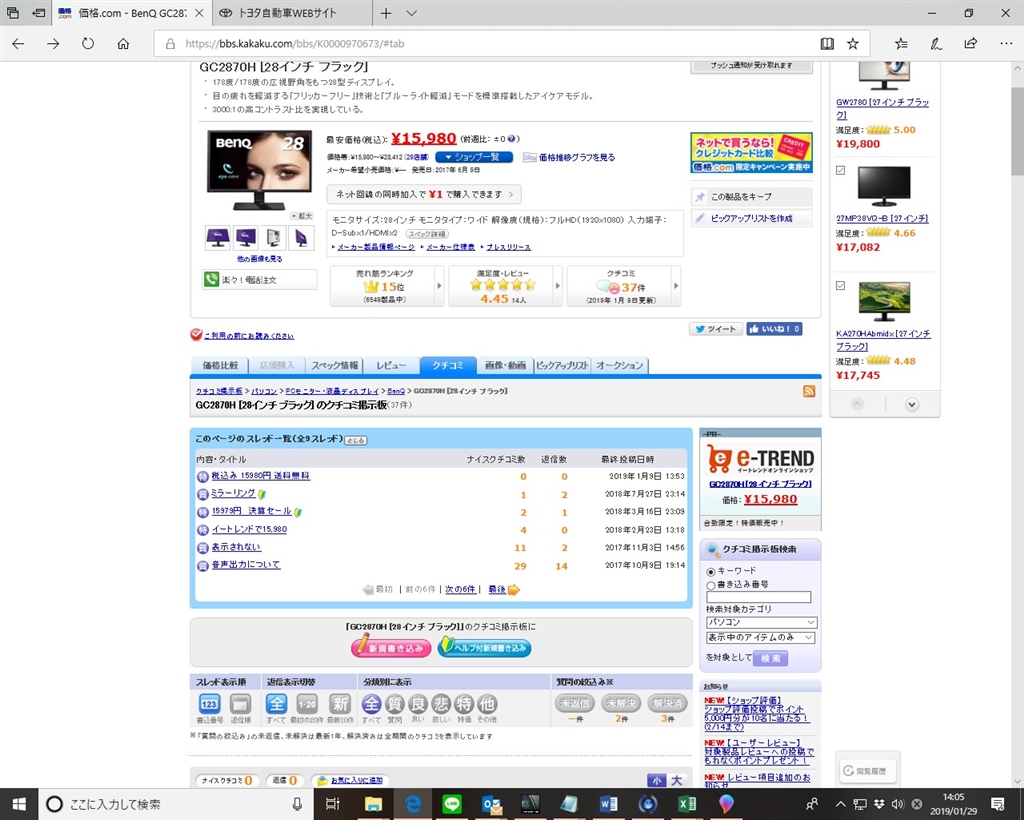Open the 音声出力について thread link
The image size is (1024, 820).
[246, 565]
